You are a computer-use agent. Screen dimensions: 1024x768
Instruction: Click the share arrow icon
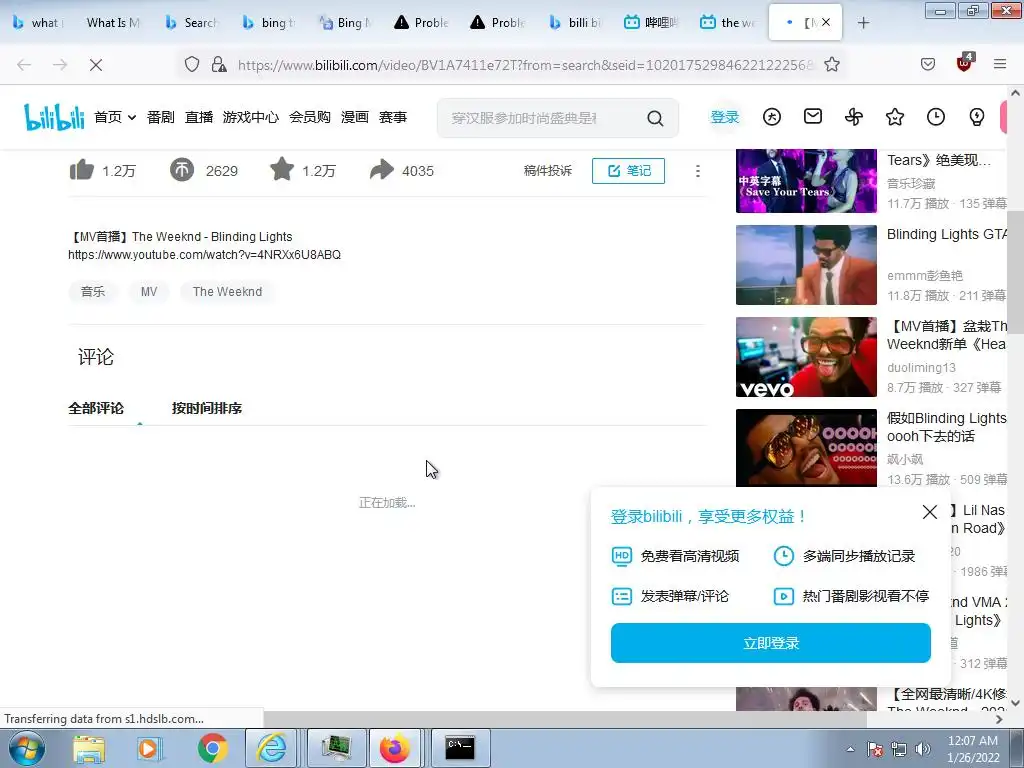click(381, 170)
